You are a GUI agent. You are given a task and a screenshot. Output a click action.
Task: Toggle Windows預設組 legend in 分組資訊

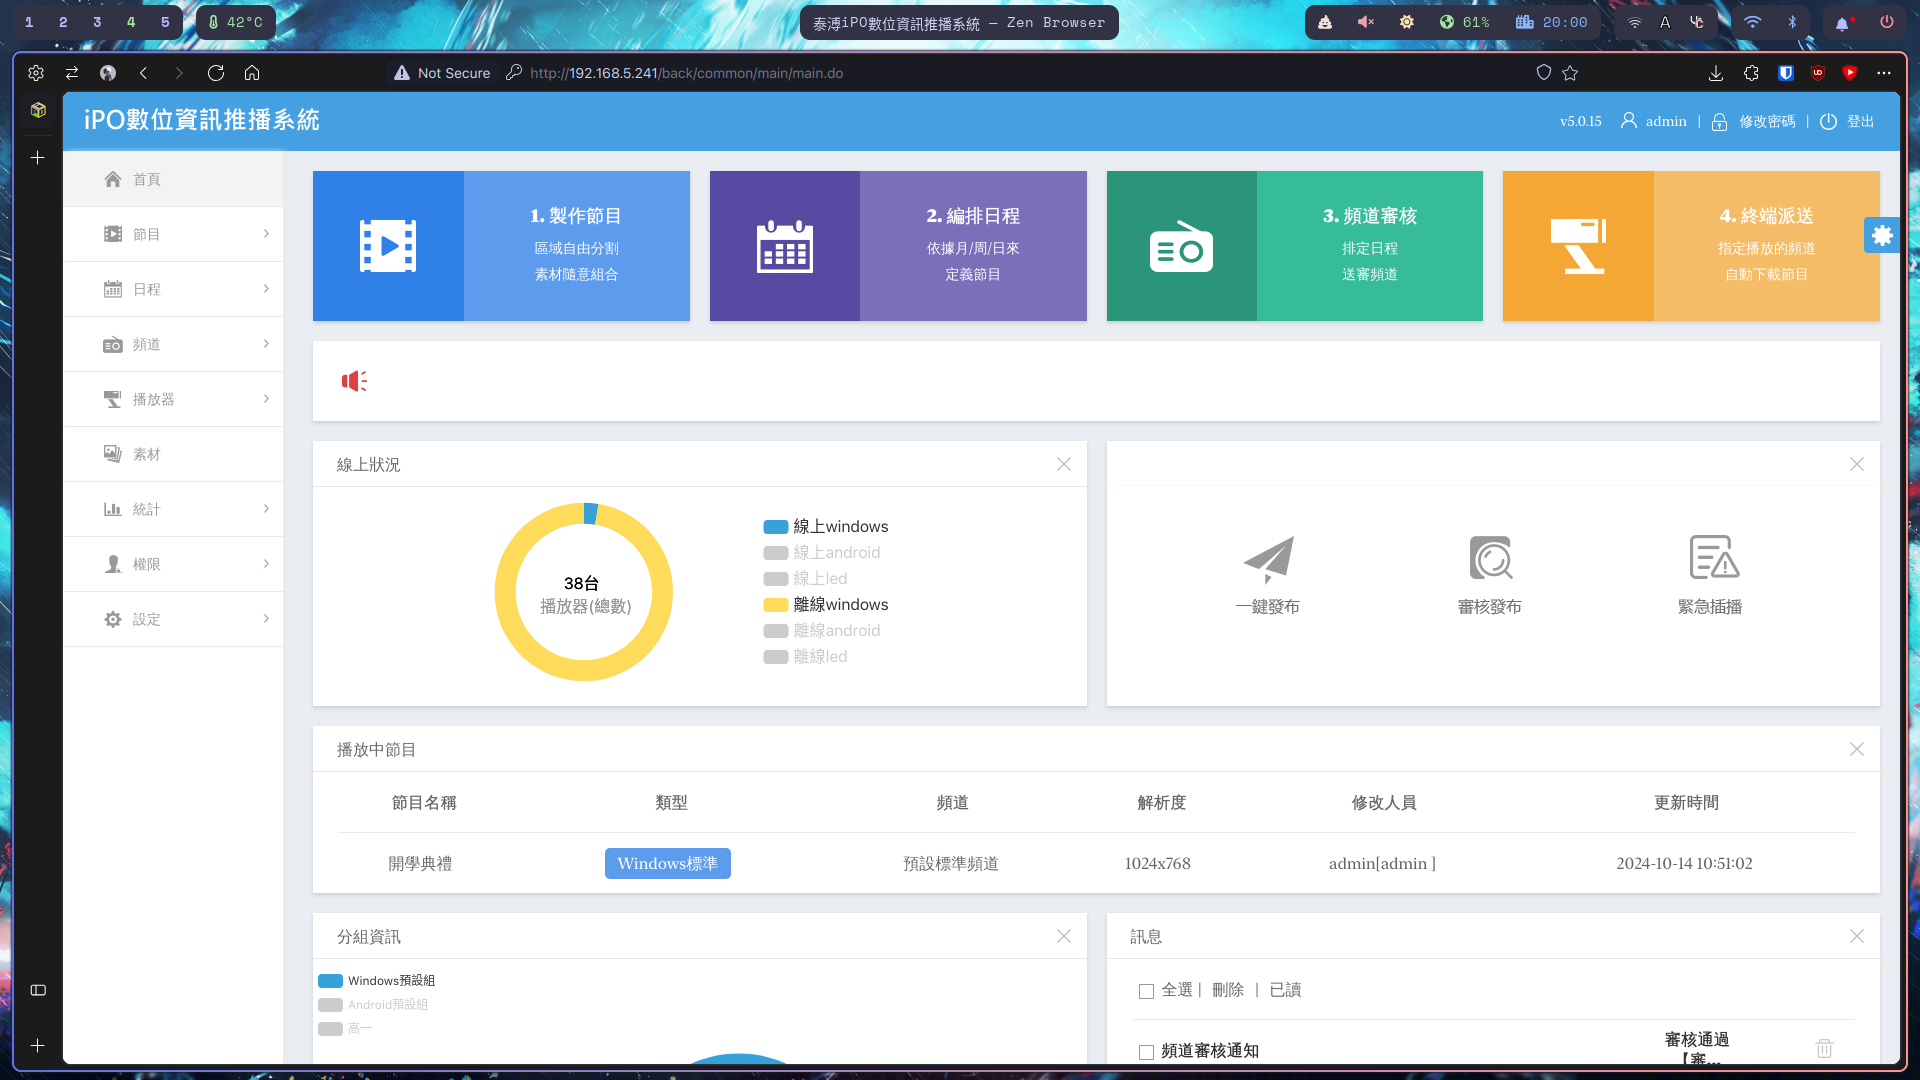click(x=376, y=981)
